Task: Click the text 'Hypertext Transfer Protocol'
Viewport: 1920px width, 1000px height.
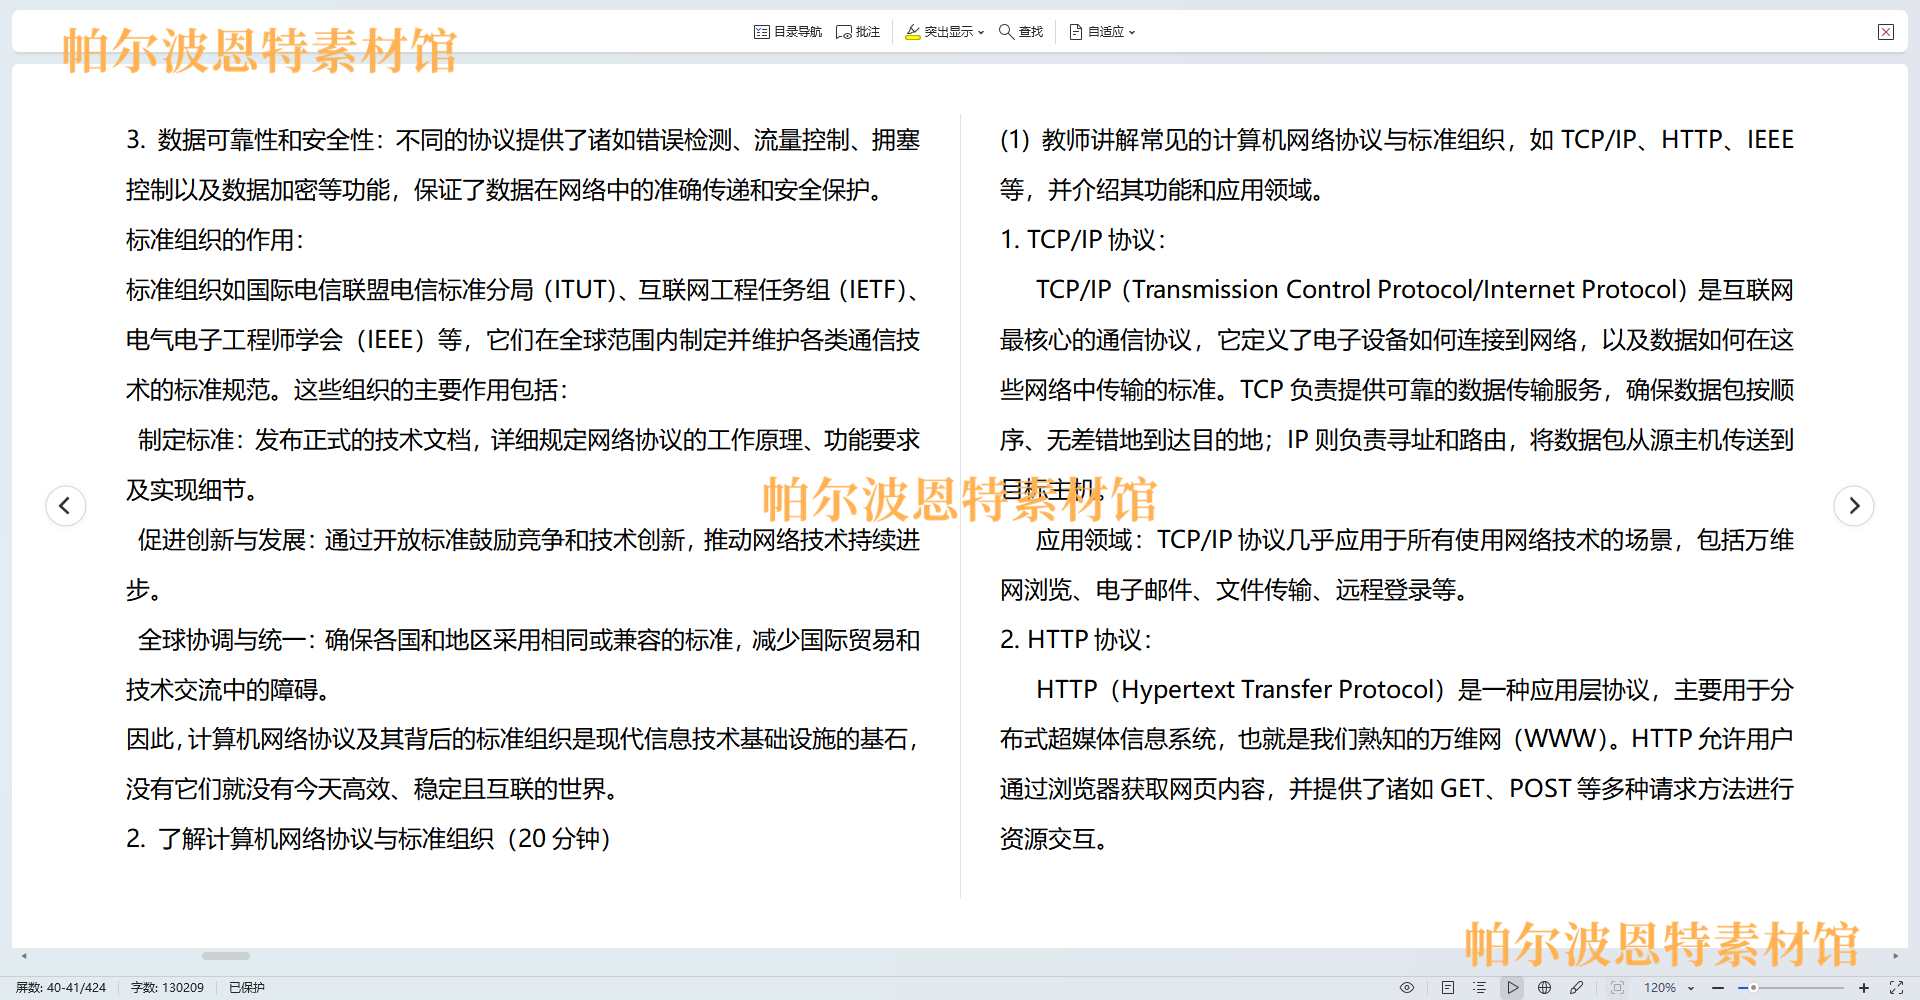Action: tap(1278, 690)
